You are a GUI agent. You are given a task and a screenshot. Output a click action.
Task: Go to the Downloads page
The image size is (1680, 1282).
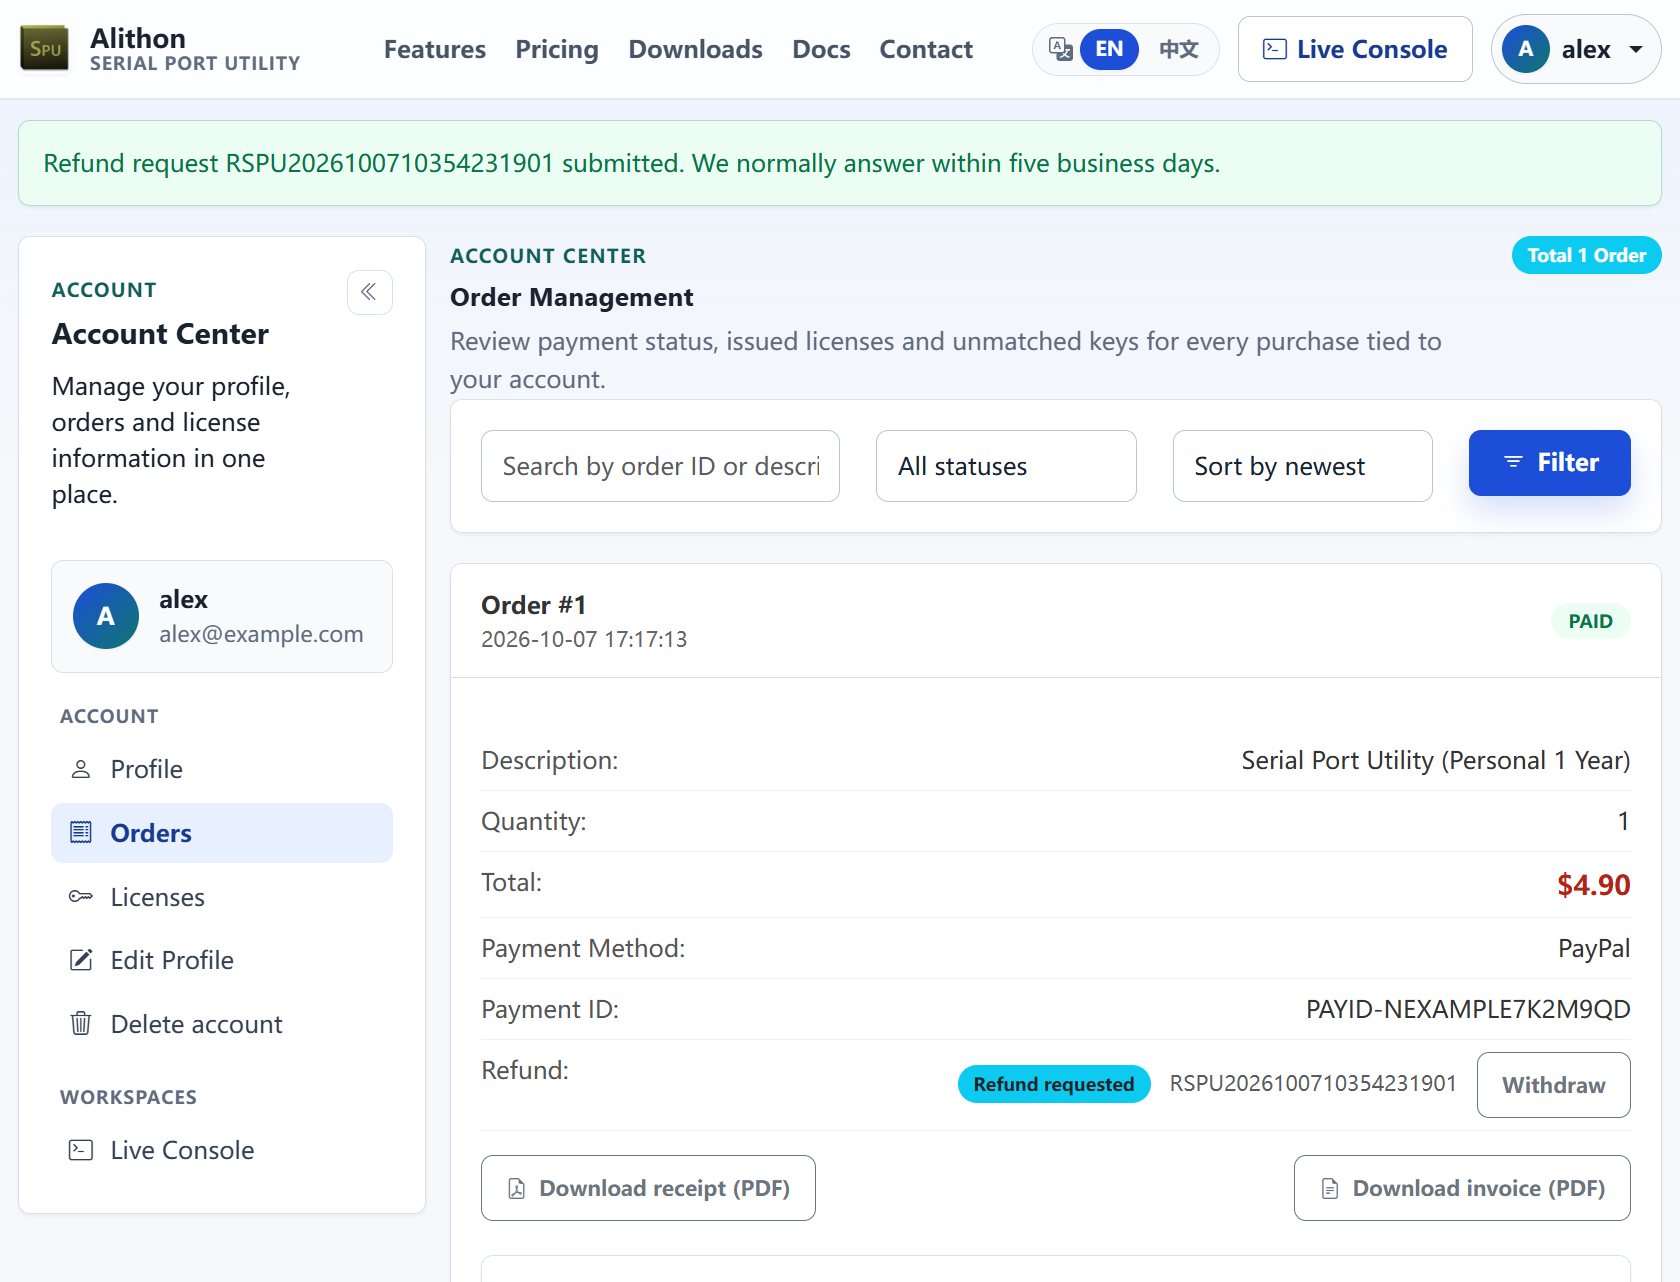pos(696,49)
